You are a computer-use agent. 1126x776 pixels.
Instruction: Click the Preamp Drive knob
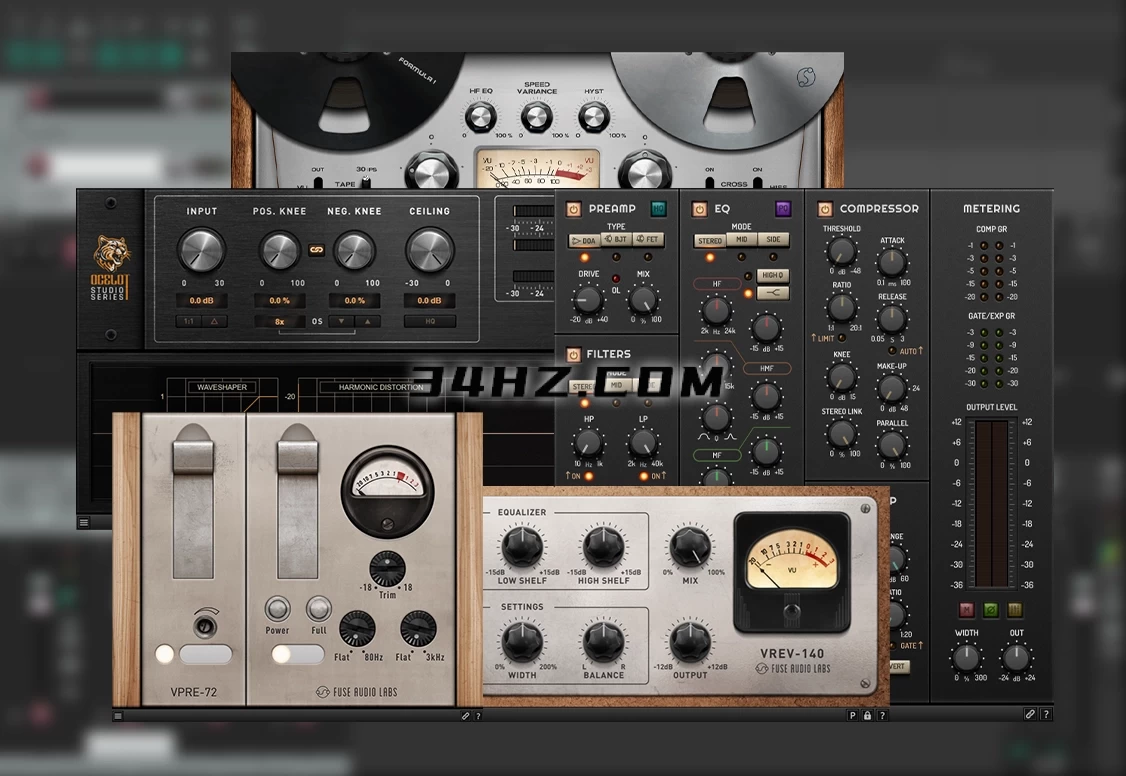point(588,299)
